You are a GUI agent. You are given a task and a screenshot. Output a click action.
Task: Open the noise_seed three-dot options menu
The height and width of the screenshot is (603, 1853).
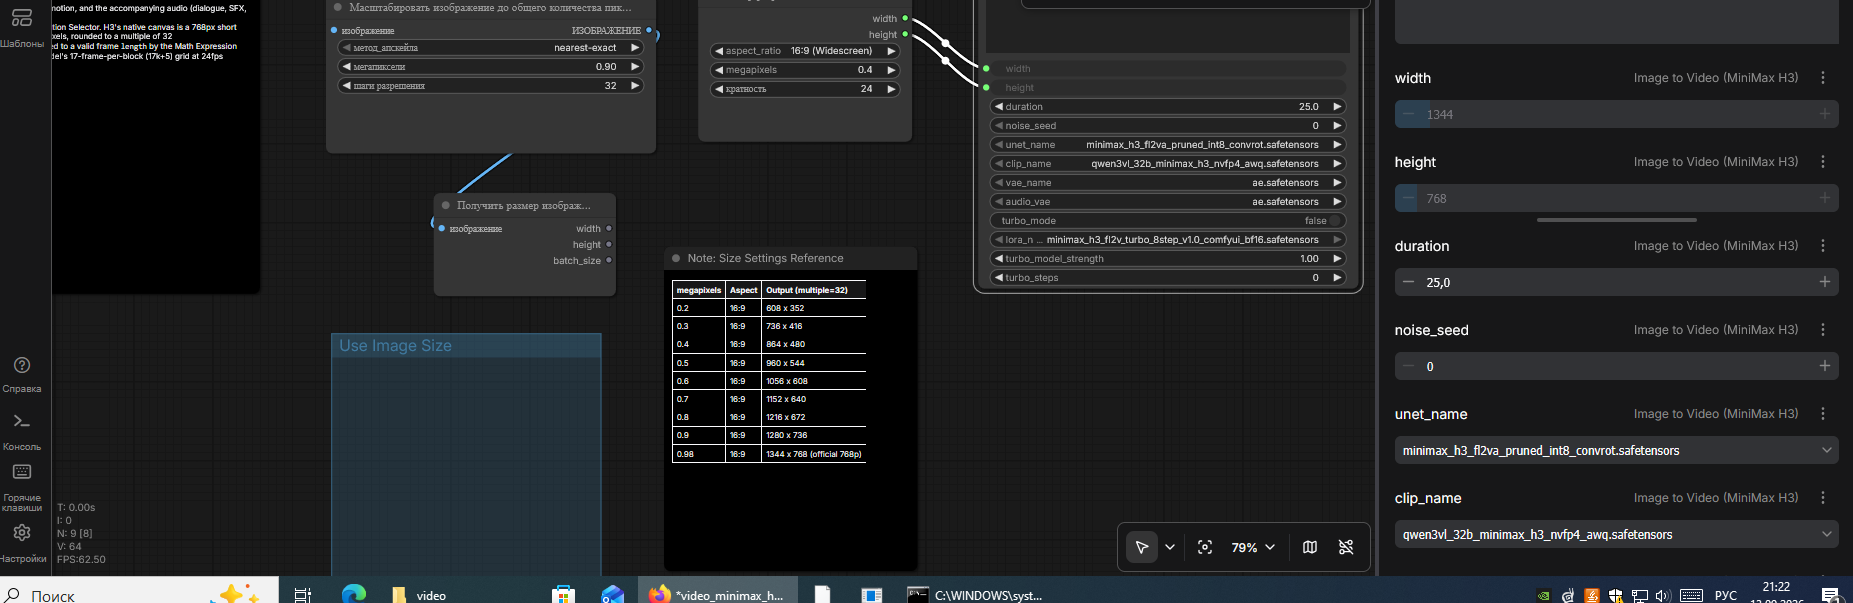point(1823,330)
